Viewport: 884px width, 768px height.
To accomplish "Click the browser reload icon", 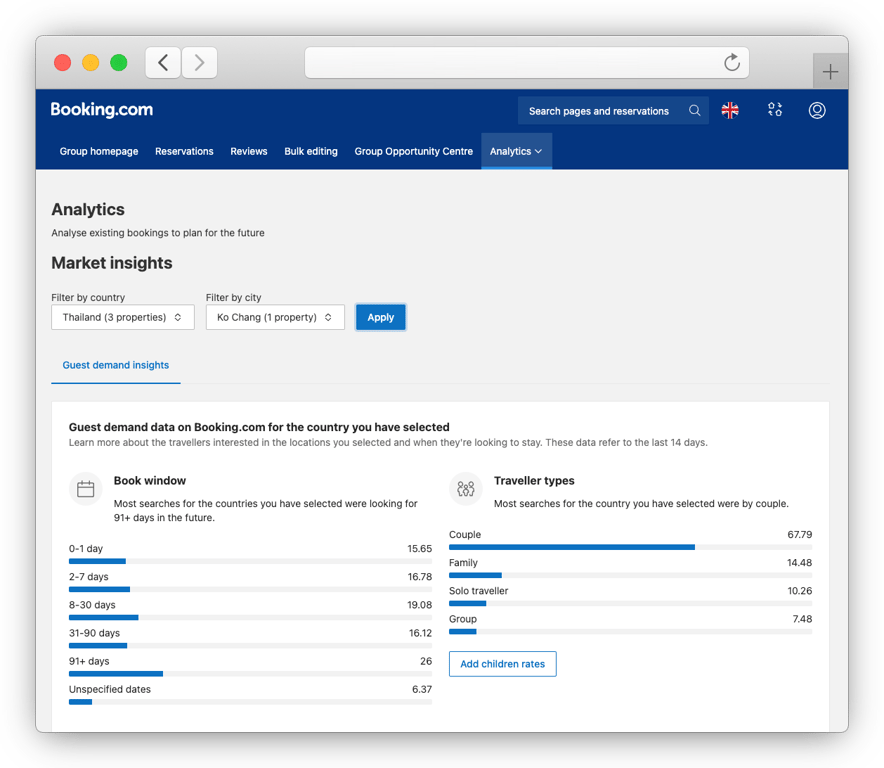I will coord(732,63).
